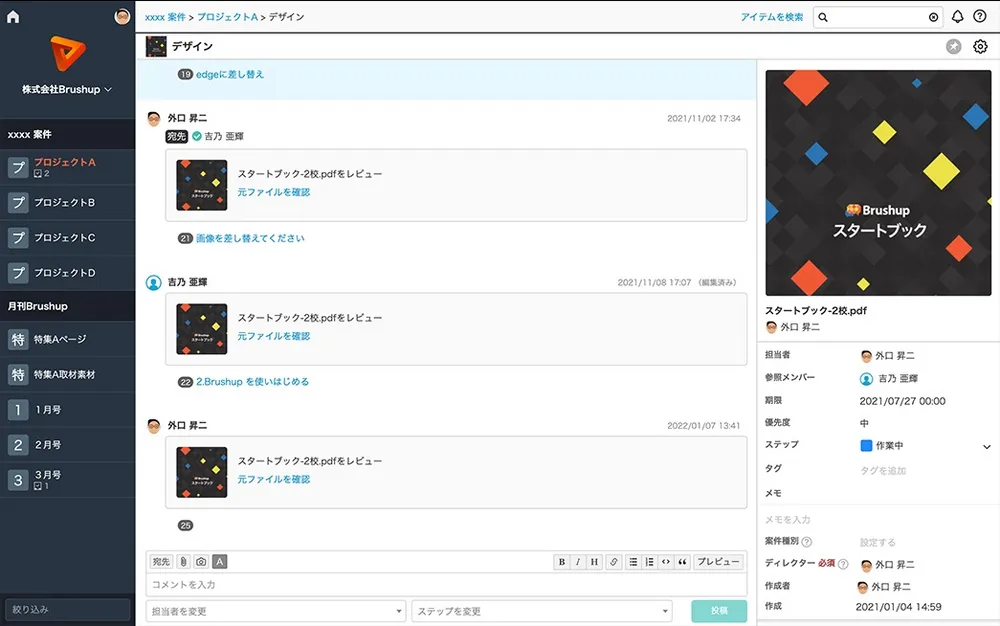The image size is (1000, 626).
Task: Open the notifications bell
Action: (x=957, y=17)
